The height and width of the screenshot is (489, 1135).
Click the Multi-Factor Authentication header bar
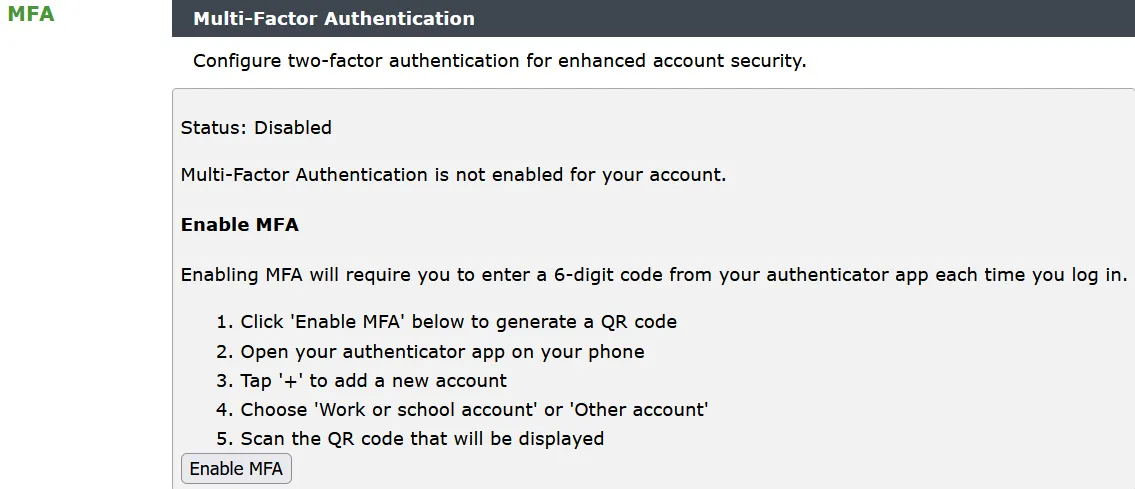[653, 18]
